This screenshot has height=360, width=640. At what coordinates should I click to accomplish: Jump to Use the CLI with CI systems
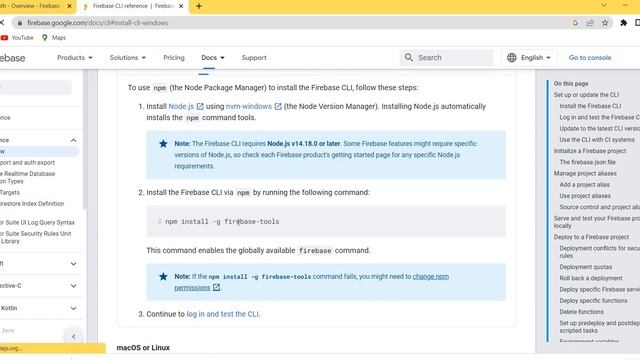[x=597, y=140]
